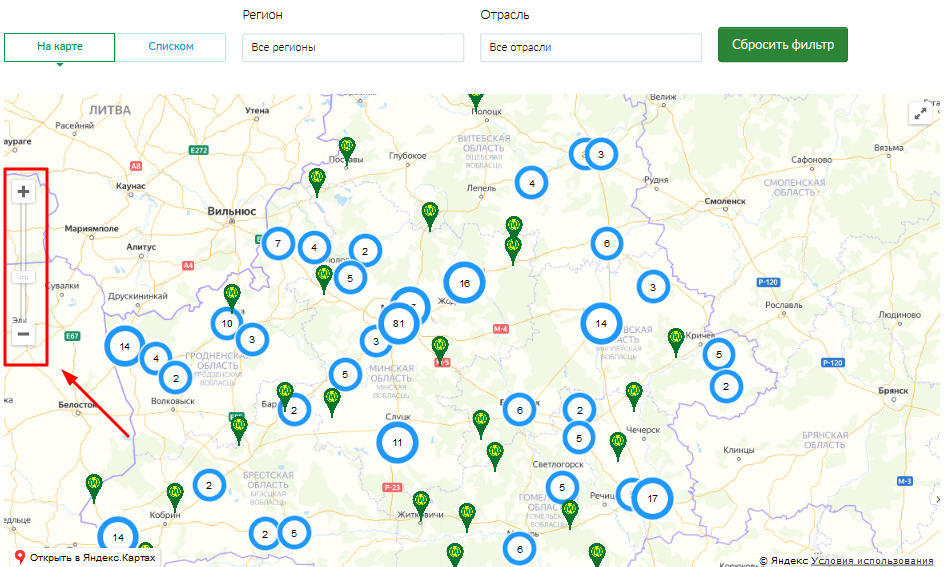Click the cluster marker showing 7
The image size is (944, 567).
pyautogui.click(x=277, y=243)
